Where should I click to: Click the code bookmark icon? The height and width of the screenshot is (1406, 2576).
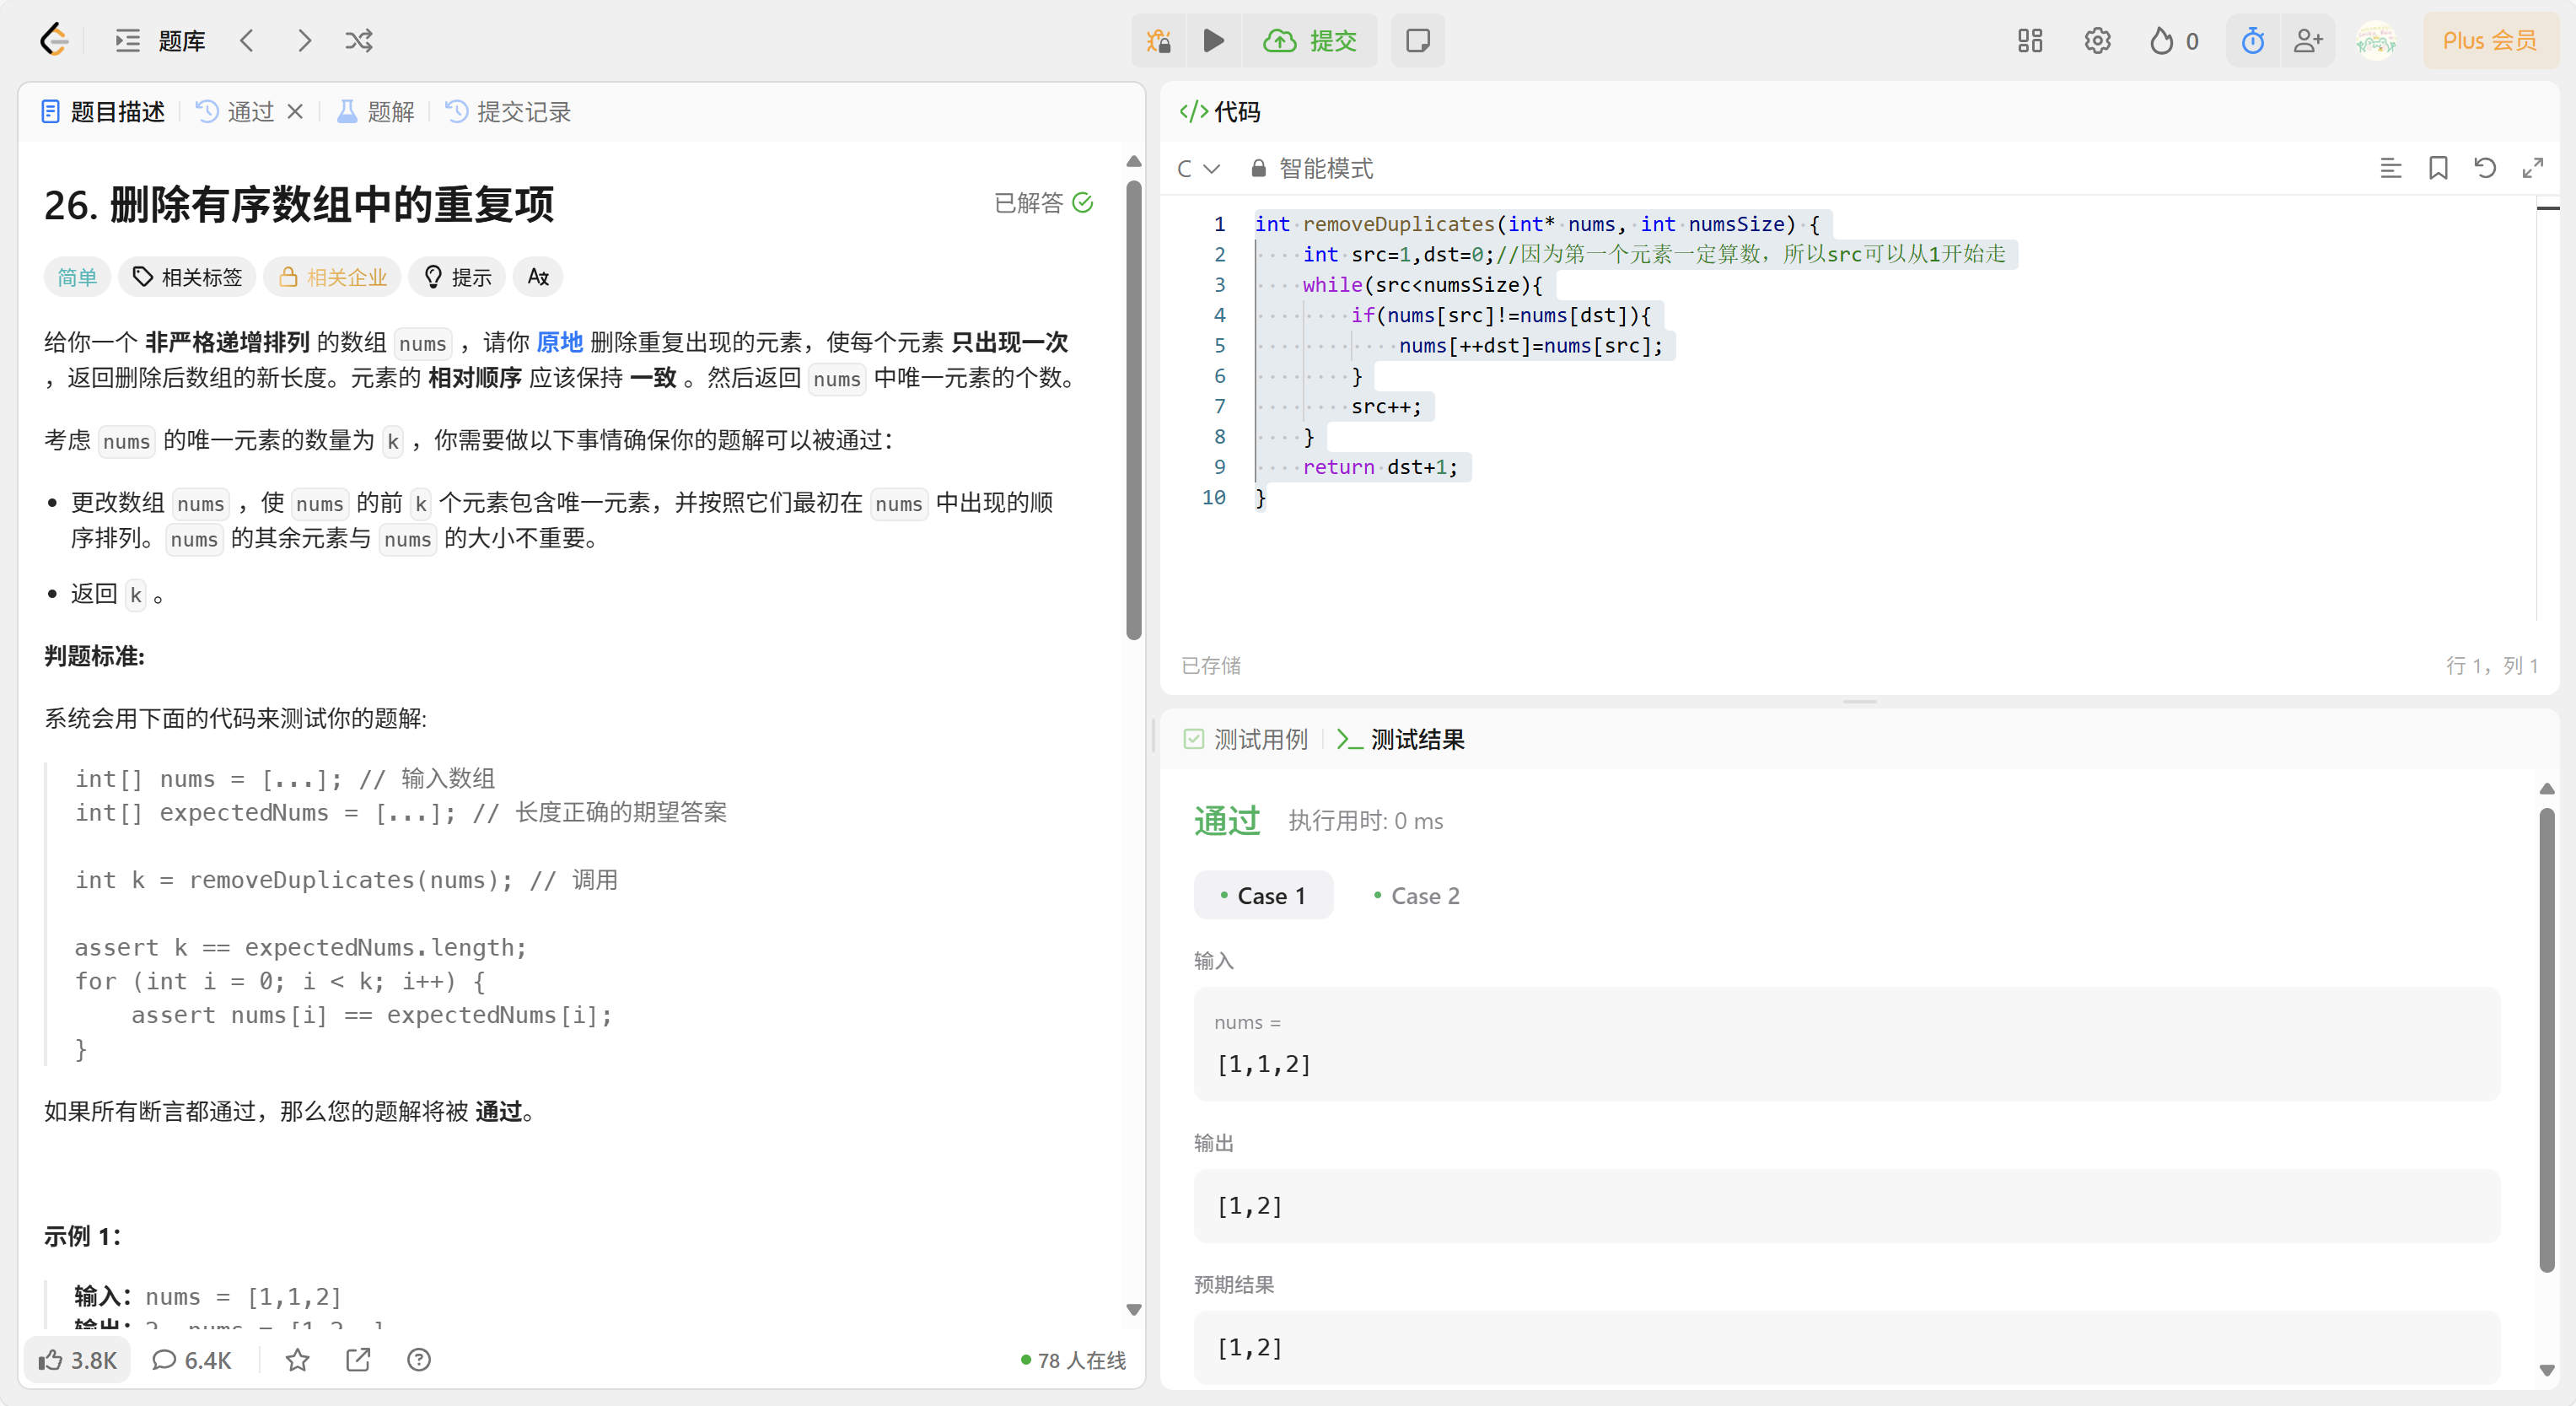coord(2438,168)
